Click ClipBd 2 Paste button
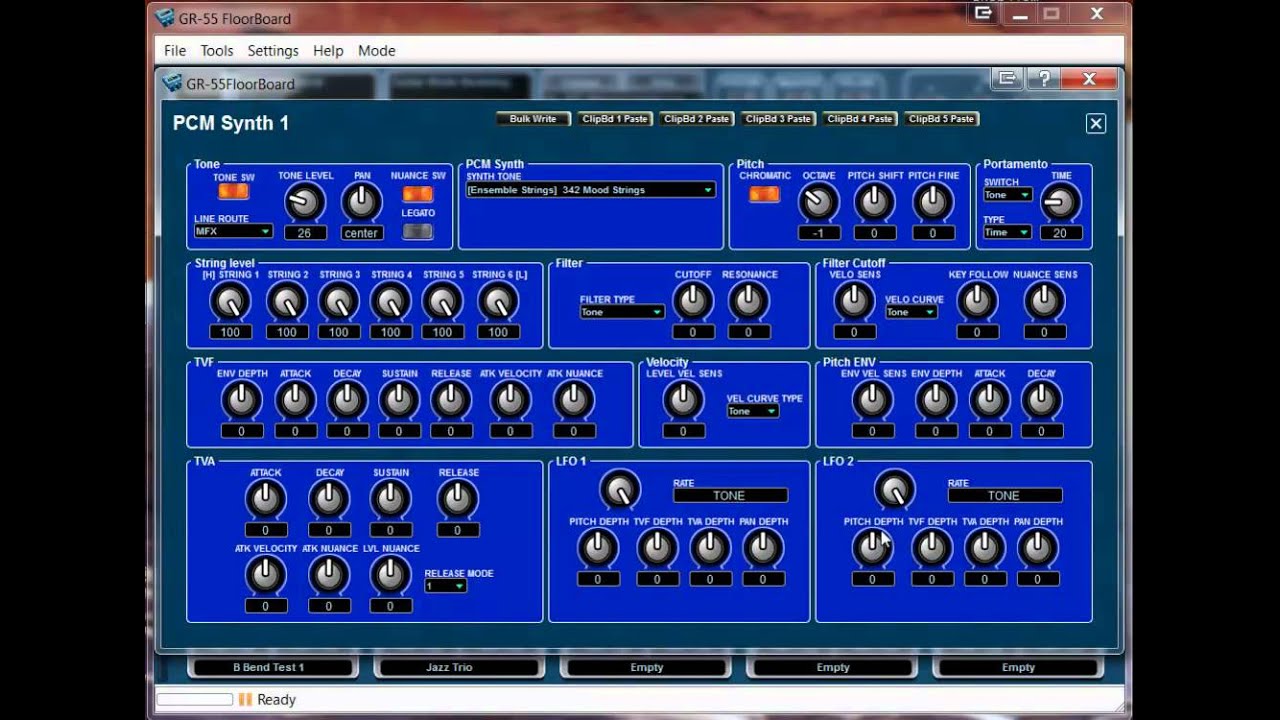This screenshot has height=720, width=1280. point(697,119)
